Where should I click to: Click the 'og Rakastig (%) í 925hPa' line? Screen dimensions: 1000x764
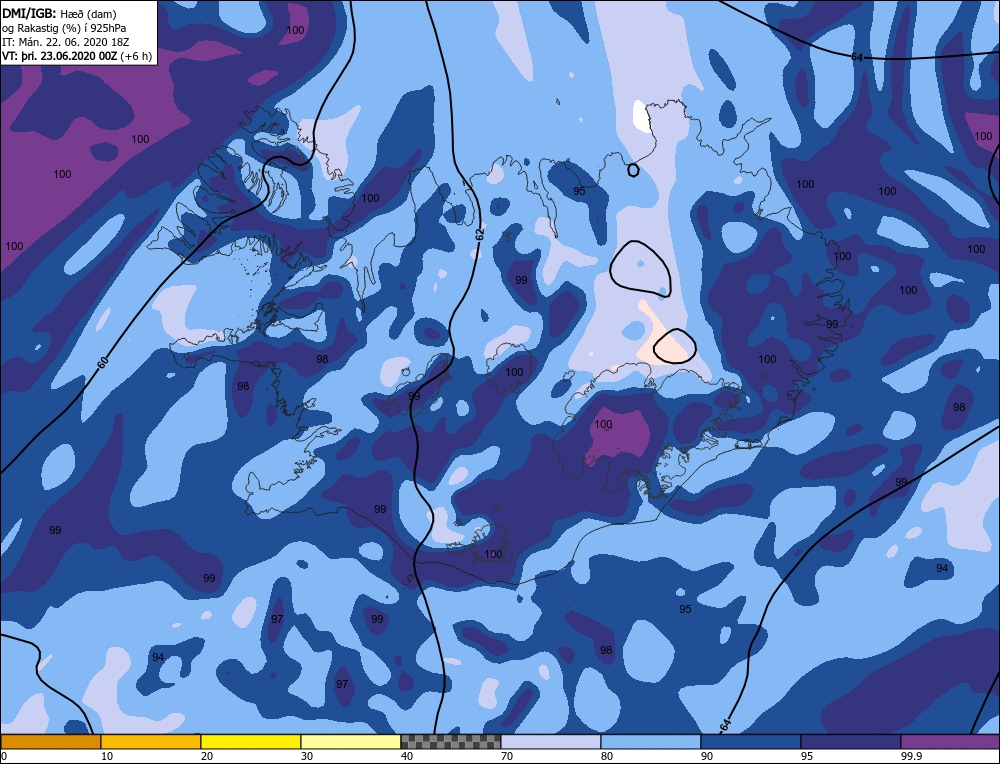[x=64, y=28]
